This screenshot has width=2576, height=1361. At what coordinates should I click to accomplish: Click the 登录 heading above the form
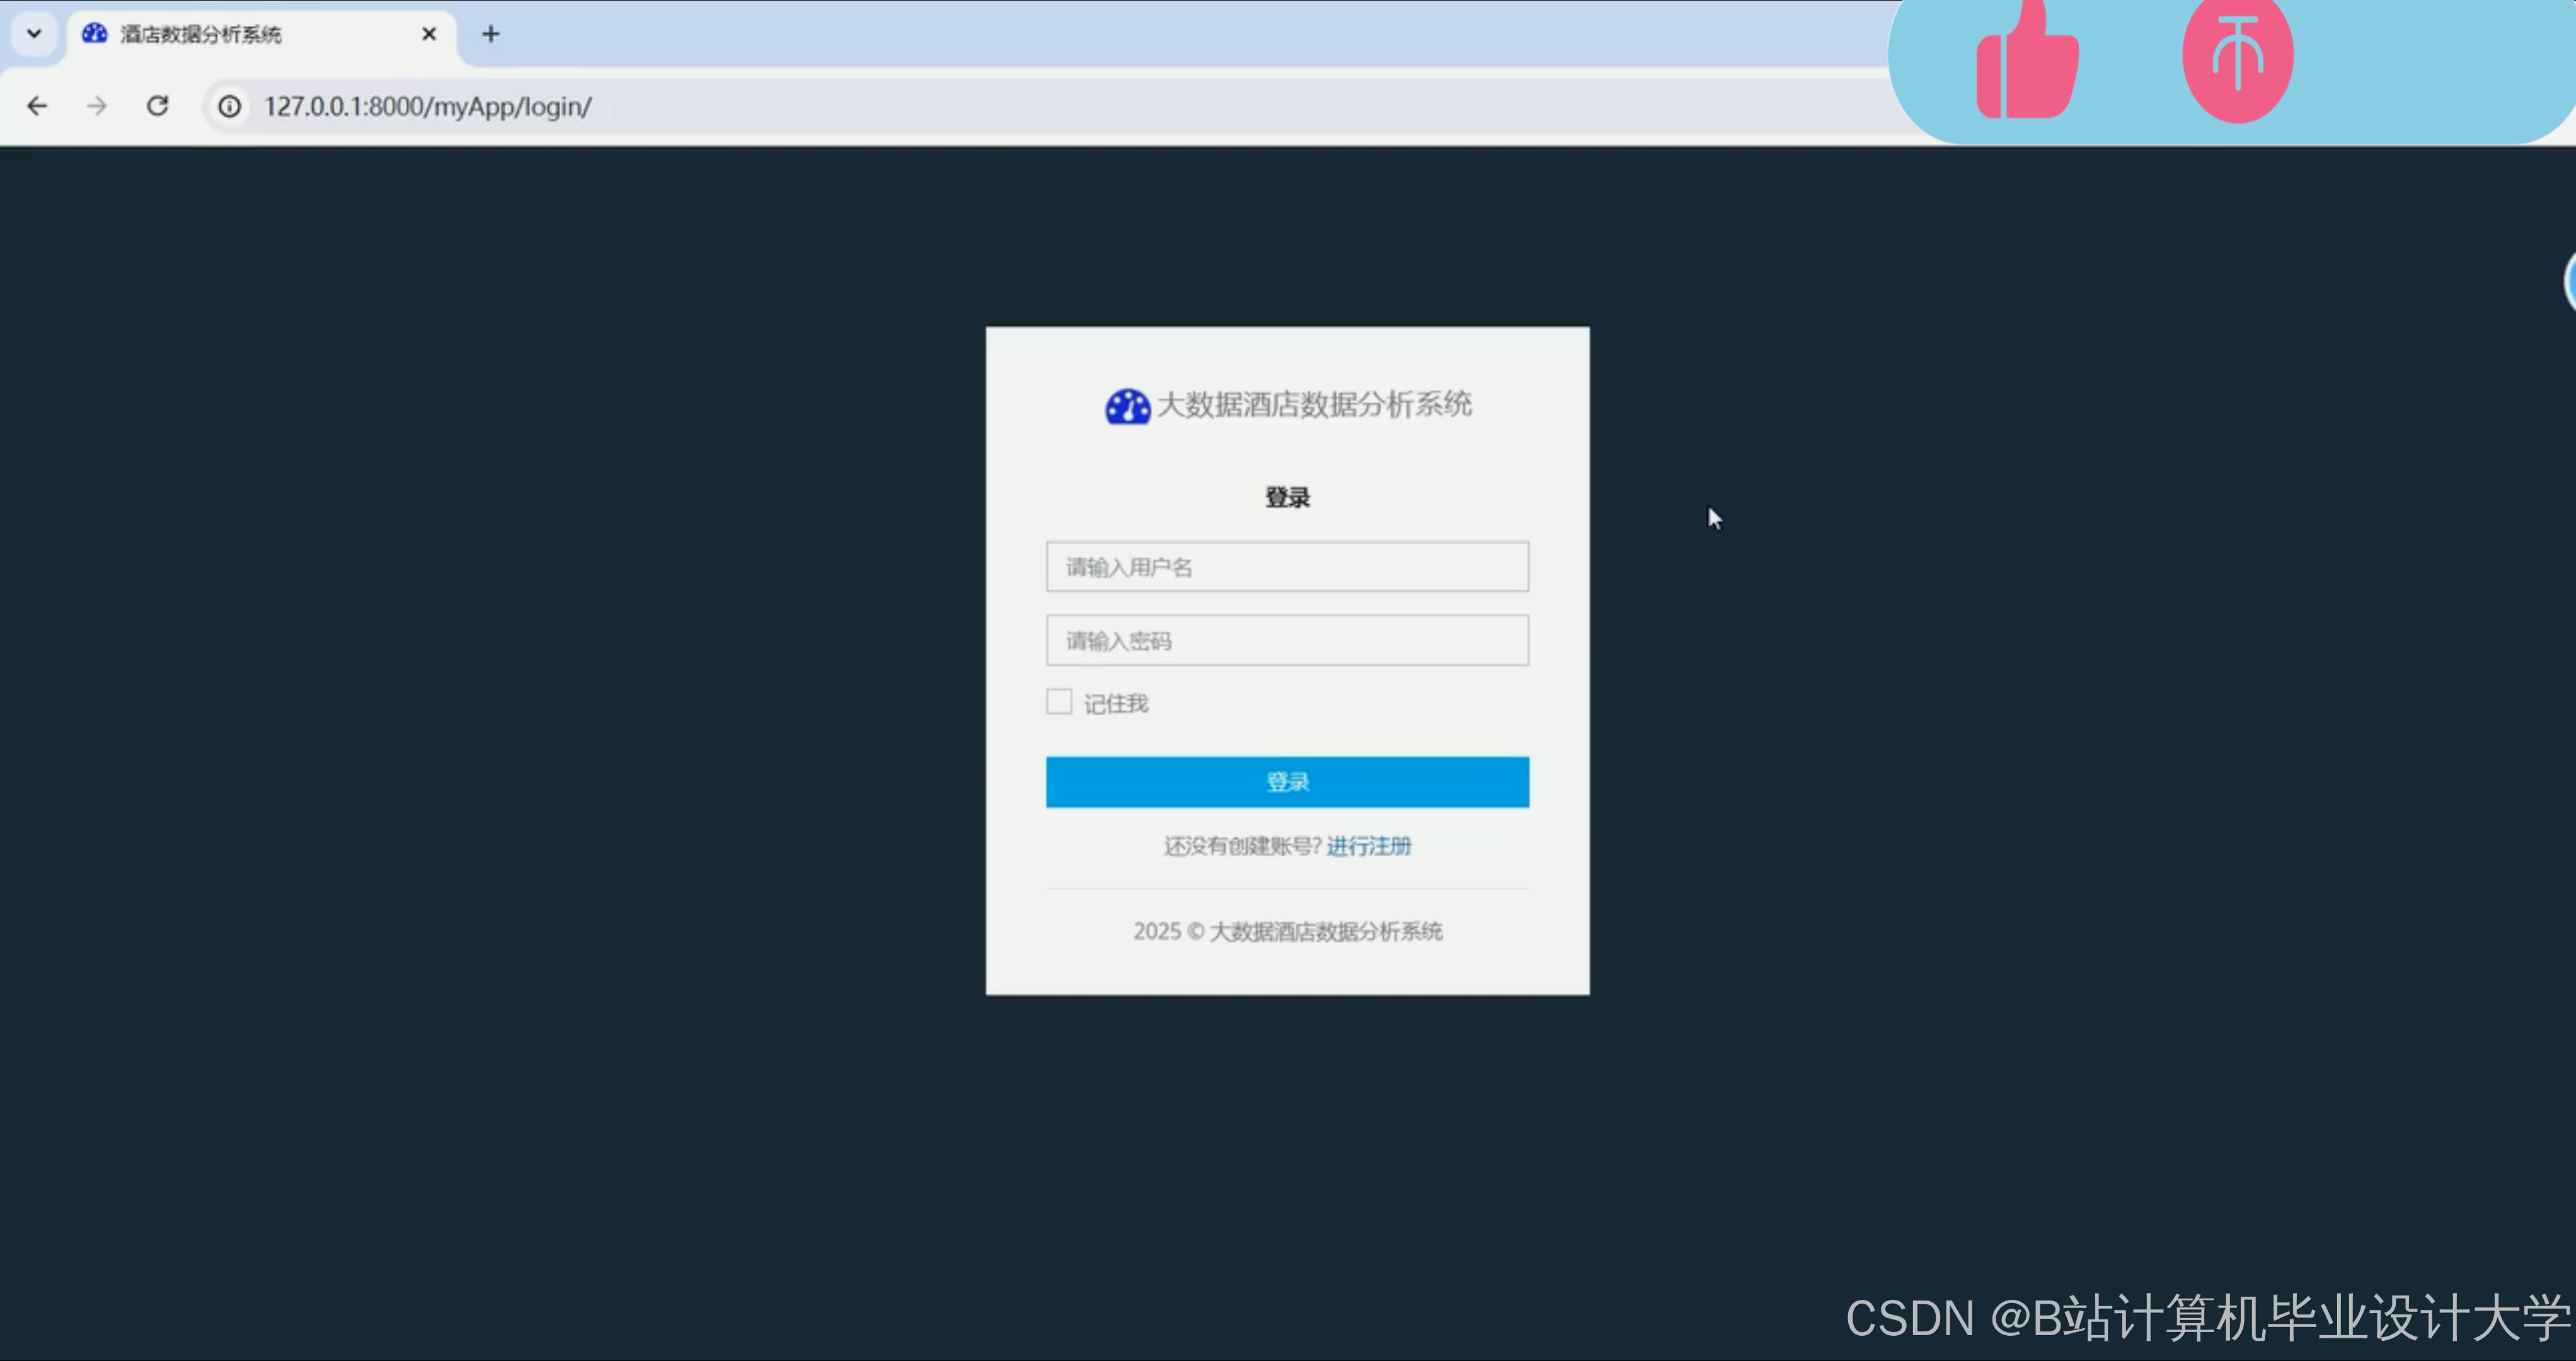pos(1287,497)
